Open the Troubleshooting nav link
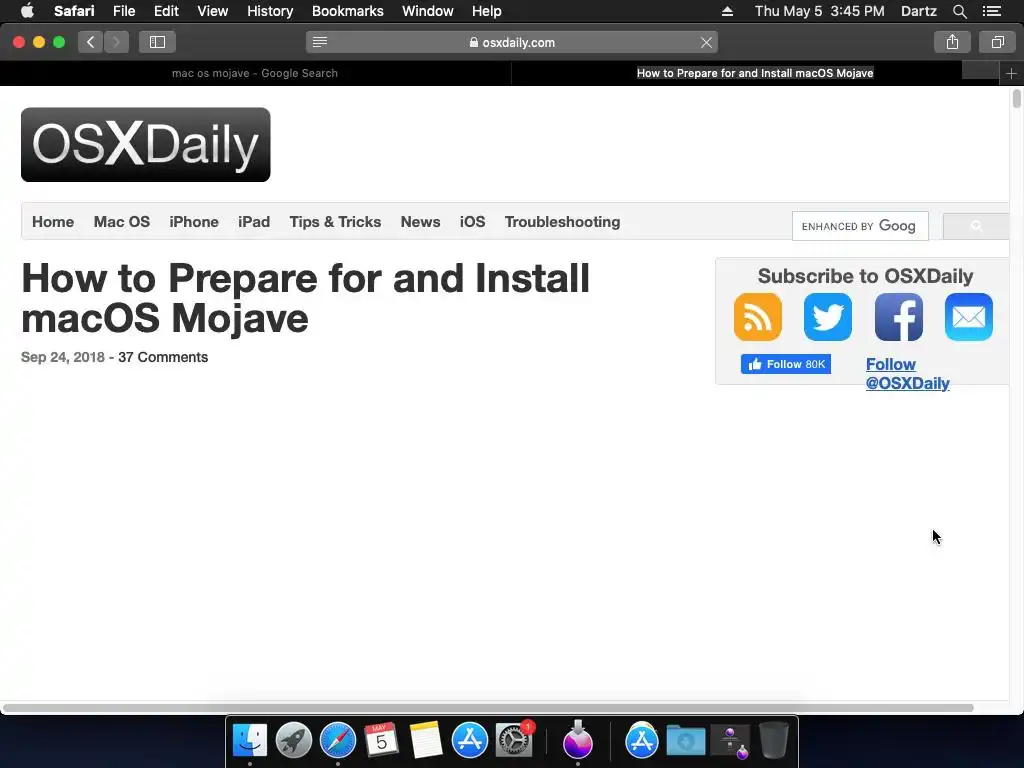Viewport: 1024px width, 768px height. click(x=562, y=222)
